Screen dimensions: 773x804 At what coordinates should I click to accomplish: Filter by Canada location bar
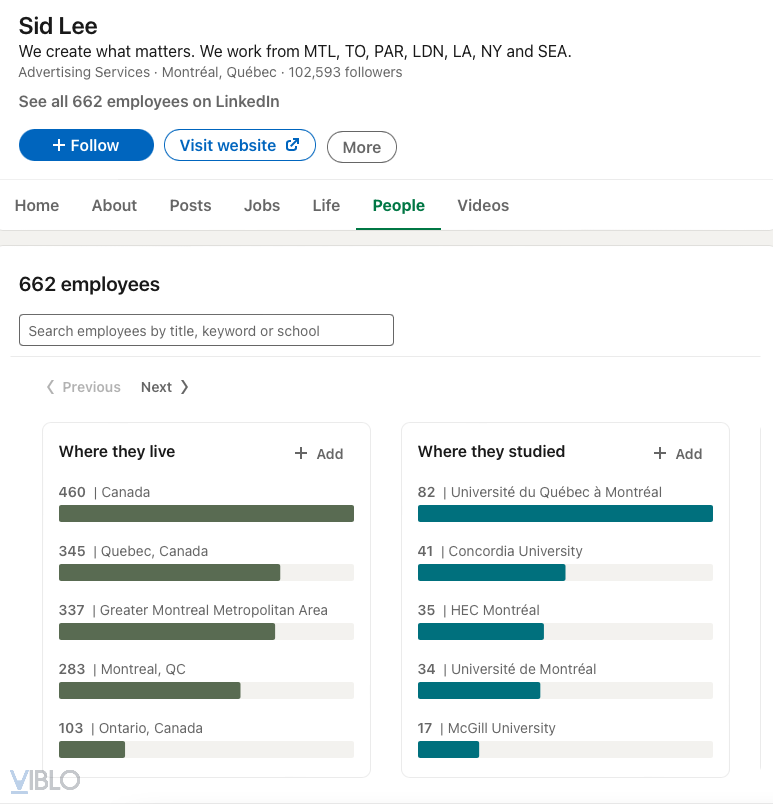coord(206,513)
